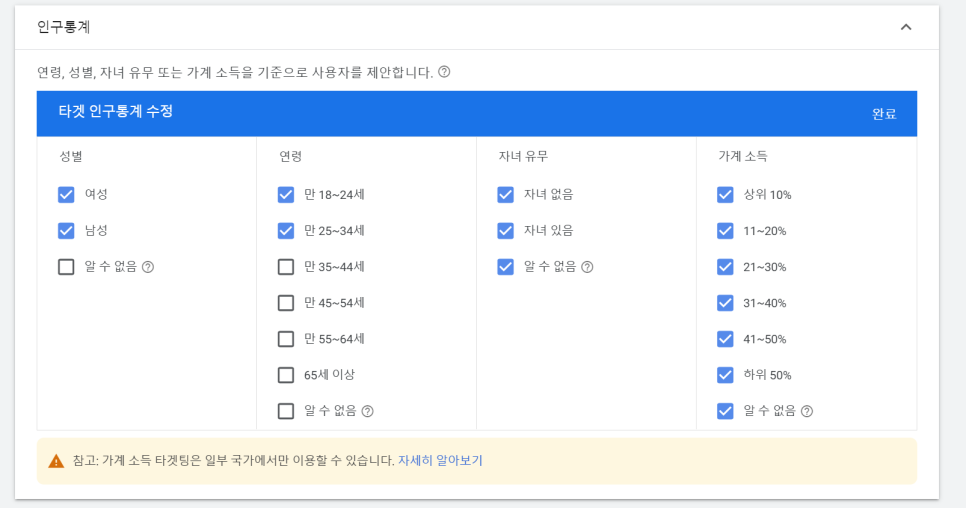Check the age 알 수 없음 checkbox
Viewport: 966px width, 508px height.
point(286,411)
